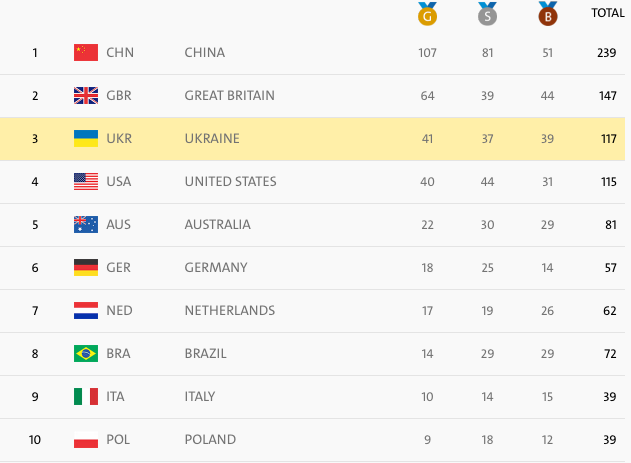Image resolution: width=631 pixels, height=463 pixels.
Task: Click the silver medal column icon
Action: 487,14
